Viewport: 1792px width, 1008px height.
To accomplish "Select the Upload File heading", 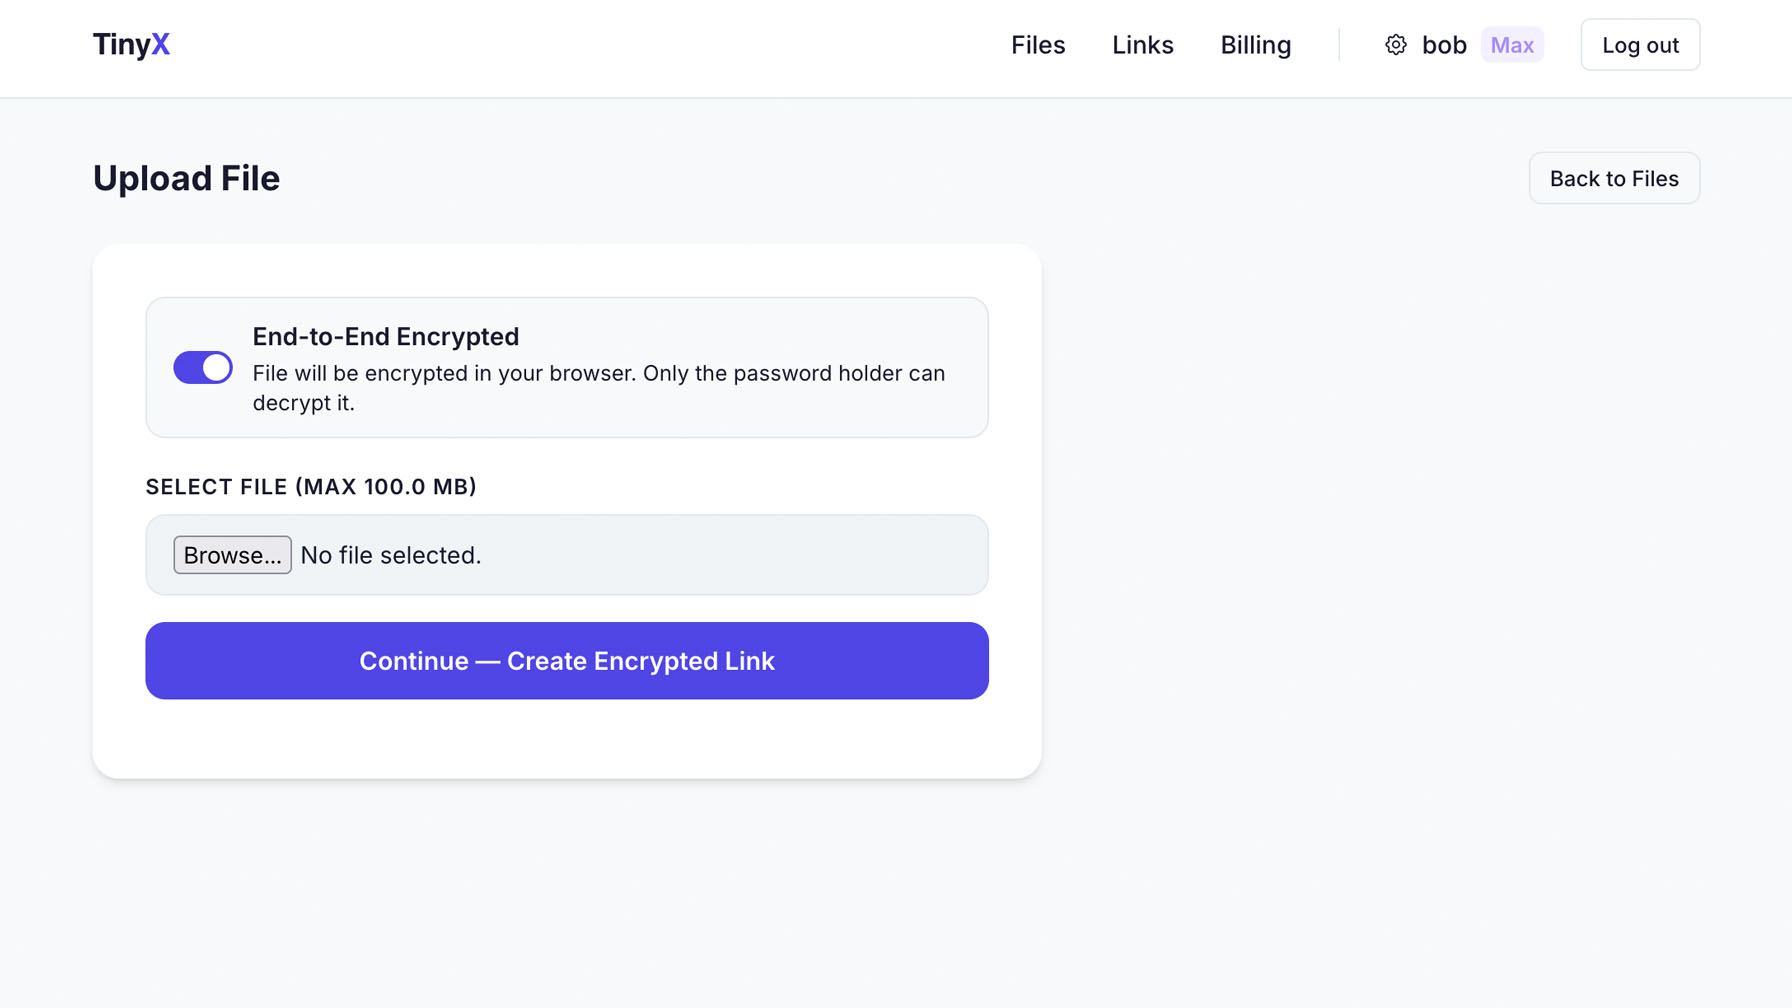I will pos(186,178).
